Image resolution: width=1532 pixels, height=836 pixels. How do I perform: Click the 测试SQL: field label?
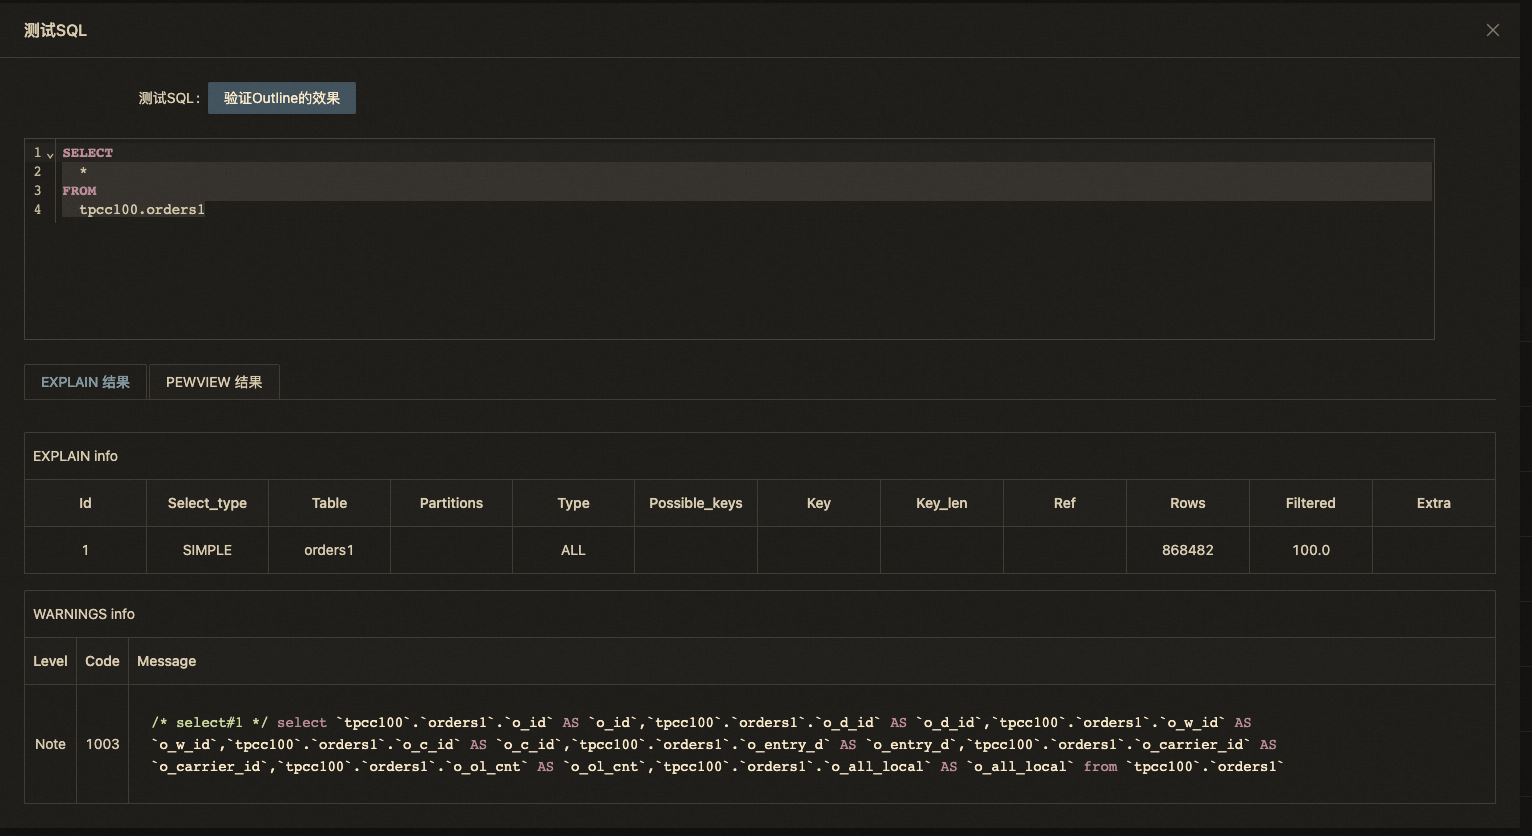(x=170, y=98)
